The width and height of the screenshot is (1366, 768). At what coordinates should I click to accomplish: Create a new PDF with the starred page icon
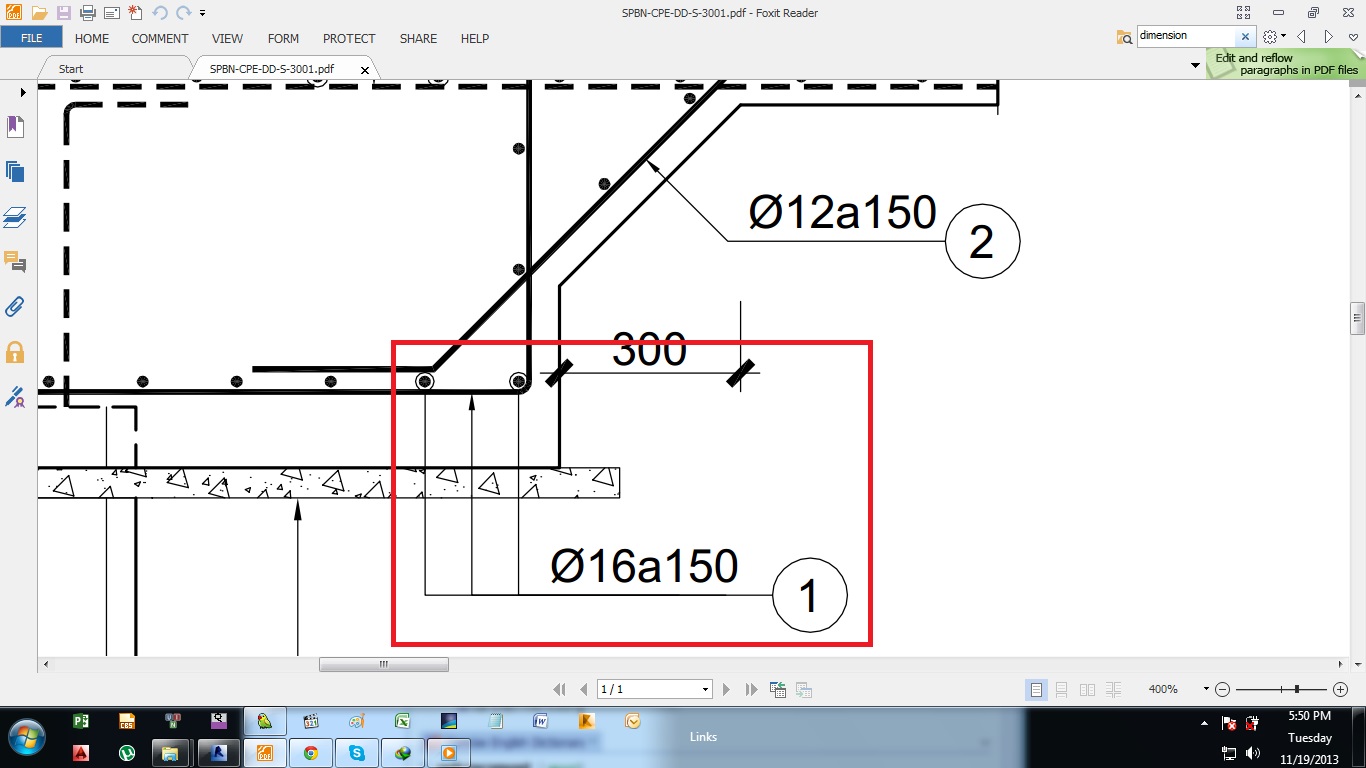[x=135, y=13]
